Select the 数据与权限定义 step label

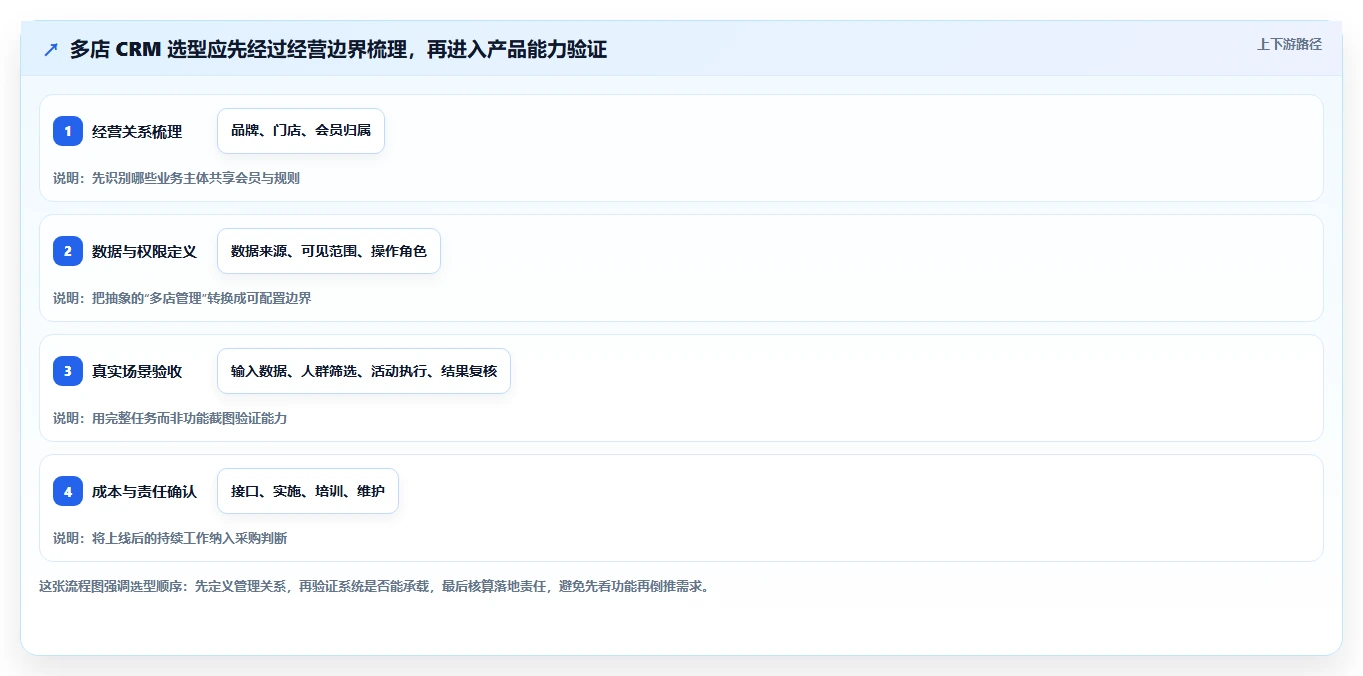(144, 251)
